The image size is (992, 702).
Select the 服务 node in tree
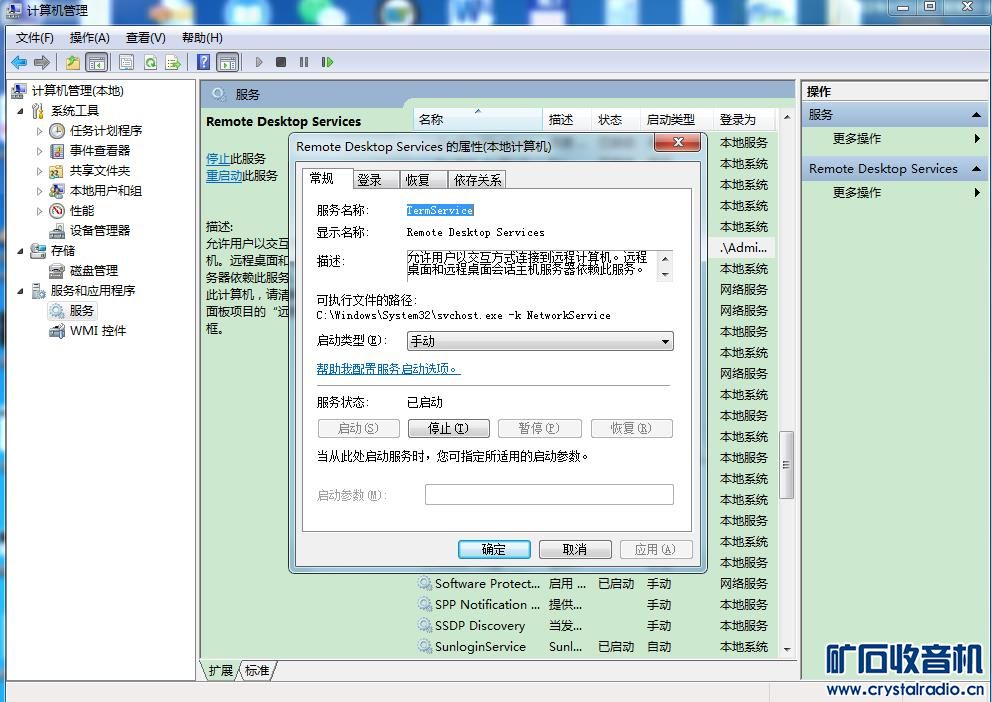pos(82,311)
